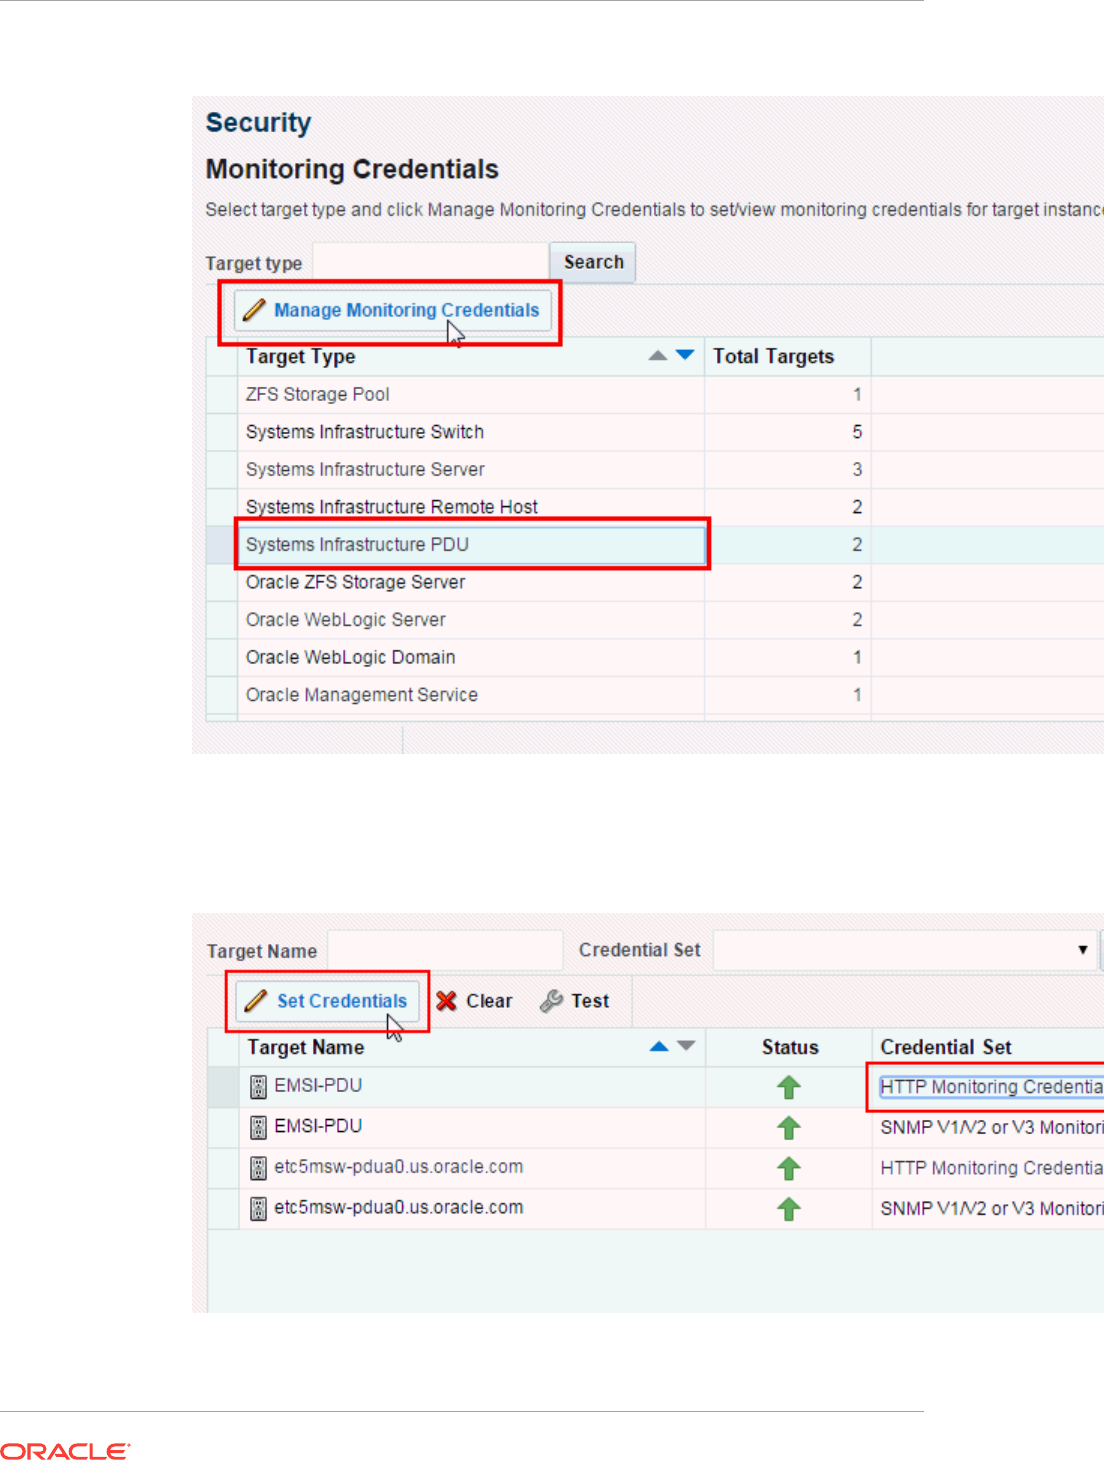The height and width of the screenshot is (1460, 1104).
Task: Sort Target Type column descending
Action: click(x=685, y=355)
